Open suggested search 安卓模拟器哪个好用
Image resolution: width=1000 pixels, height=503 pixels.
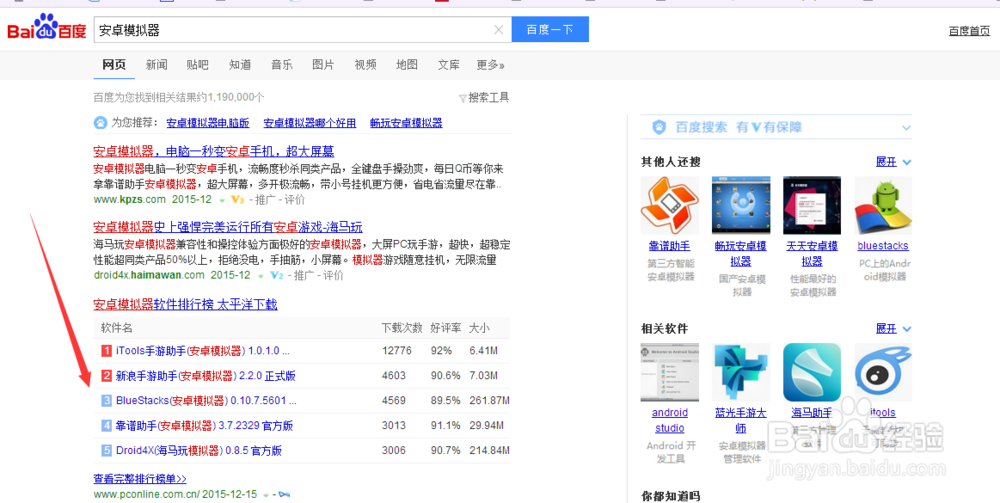click(x=310, y=123)
